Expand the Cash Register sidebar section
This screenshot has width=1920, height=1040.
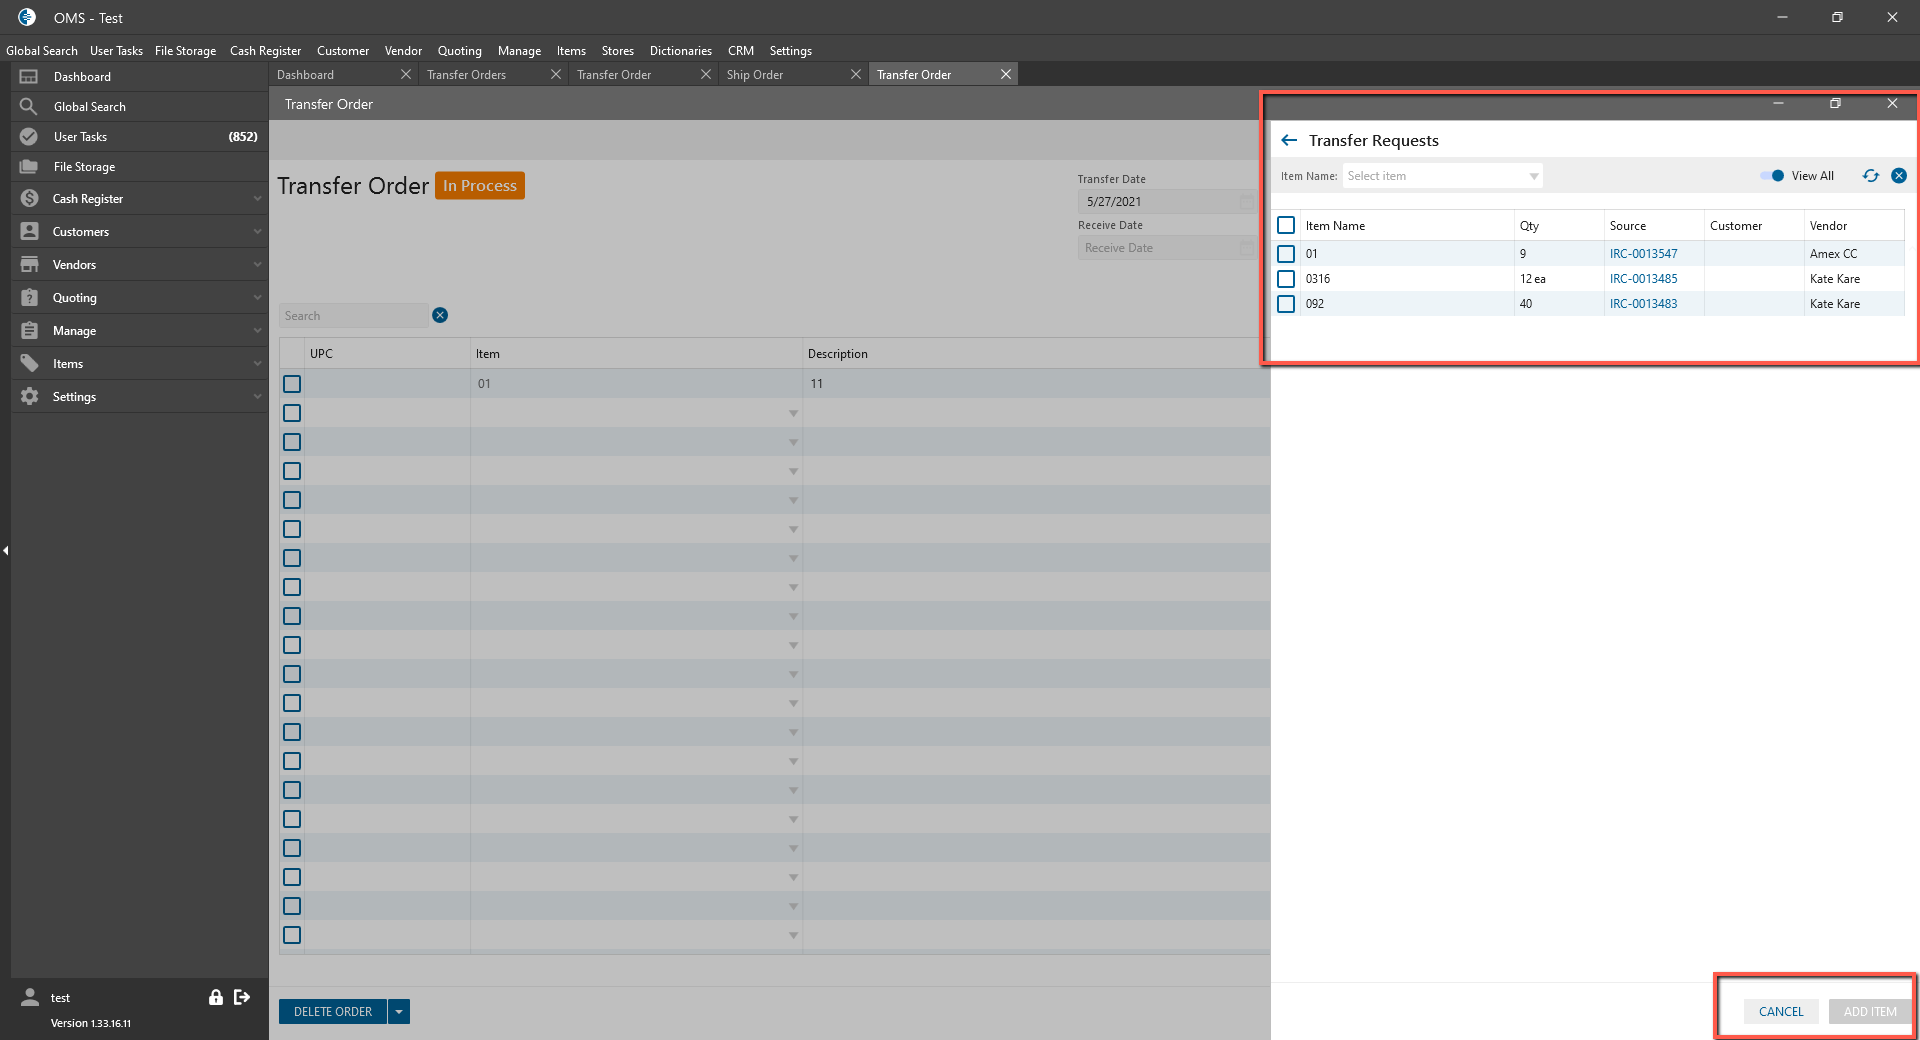(x=257, y=199)
